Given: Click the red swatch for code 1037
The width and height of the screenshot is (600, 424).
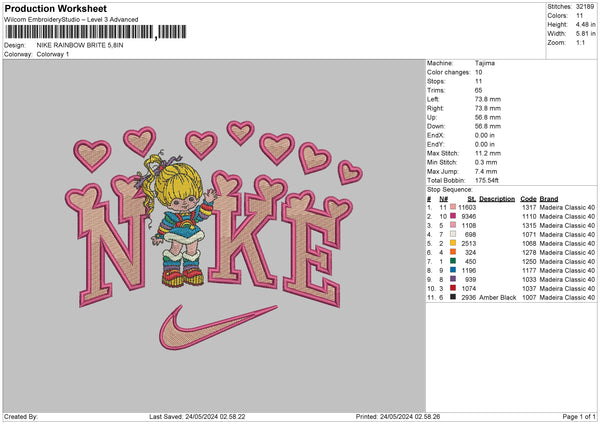Looking at the screenshot, I should click(x=453, y=288).
